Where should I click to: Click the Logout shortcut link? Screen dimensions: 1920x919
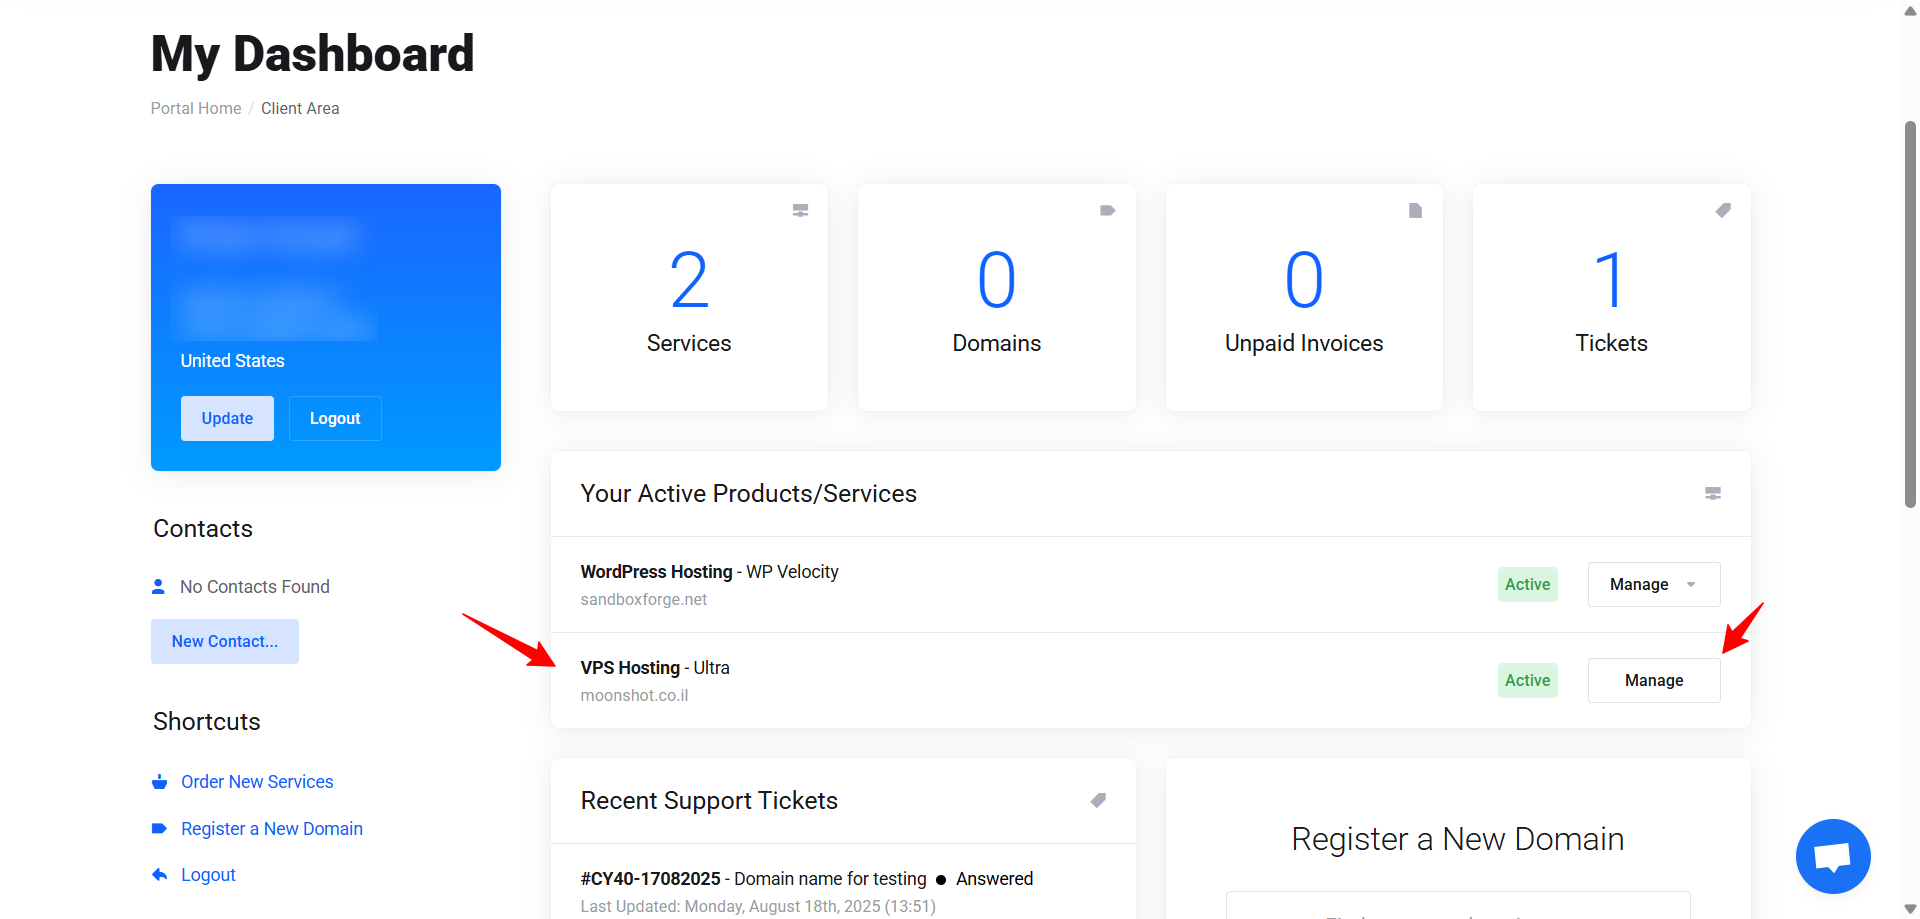208,875
